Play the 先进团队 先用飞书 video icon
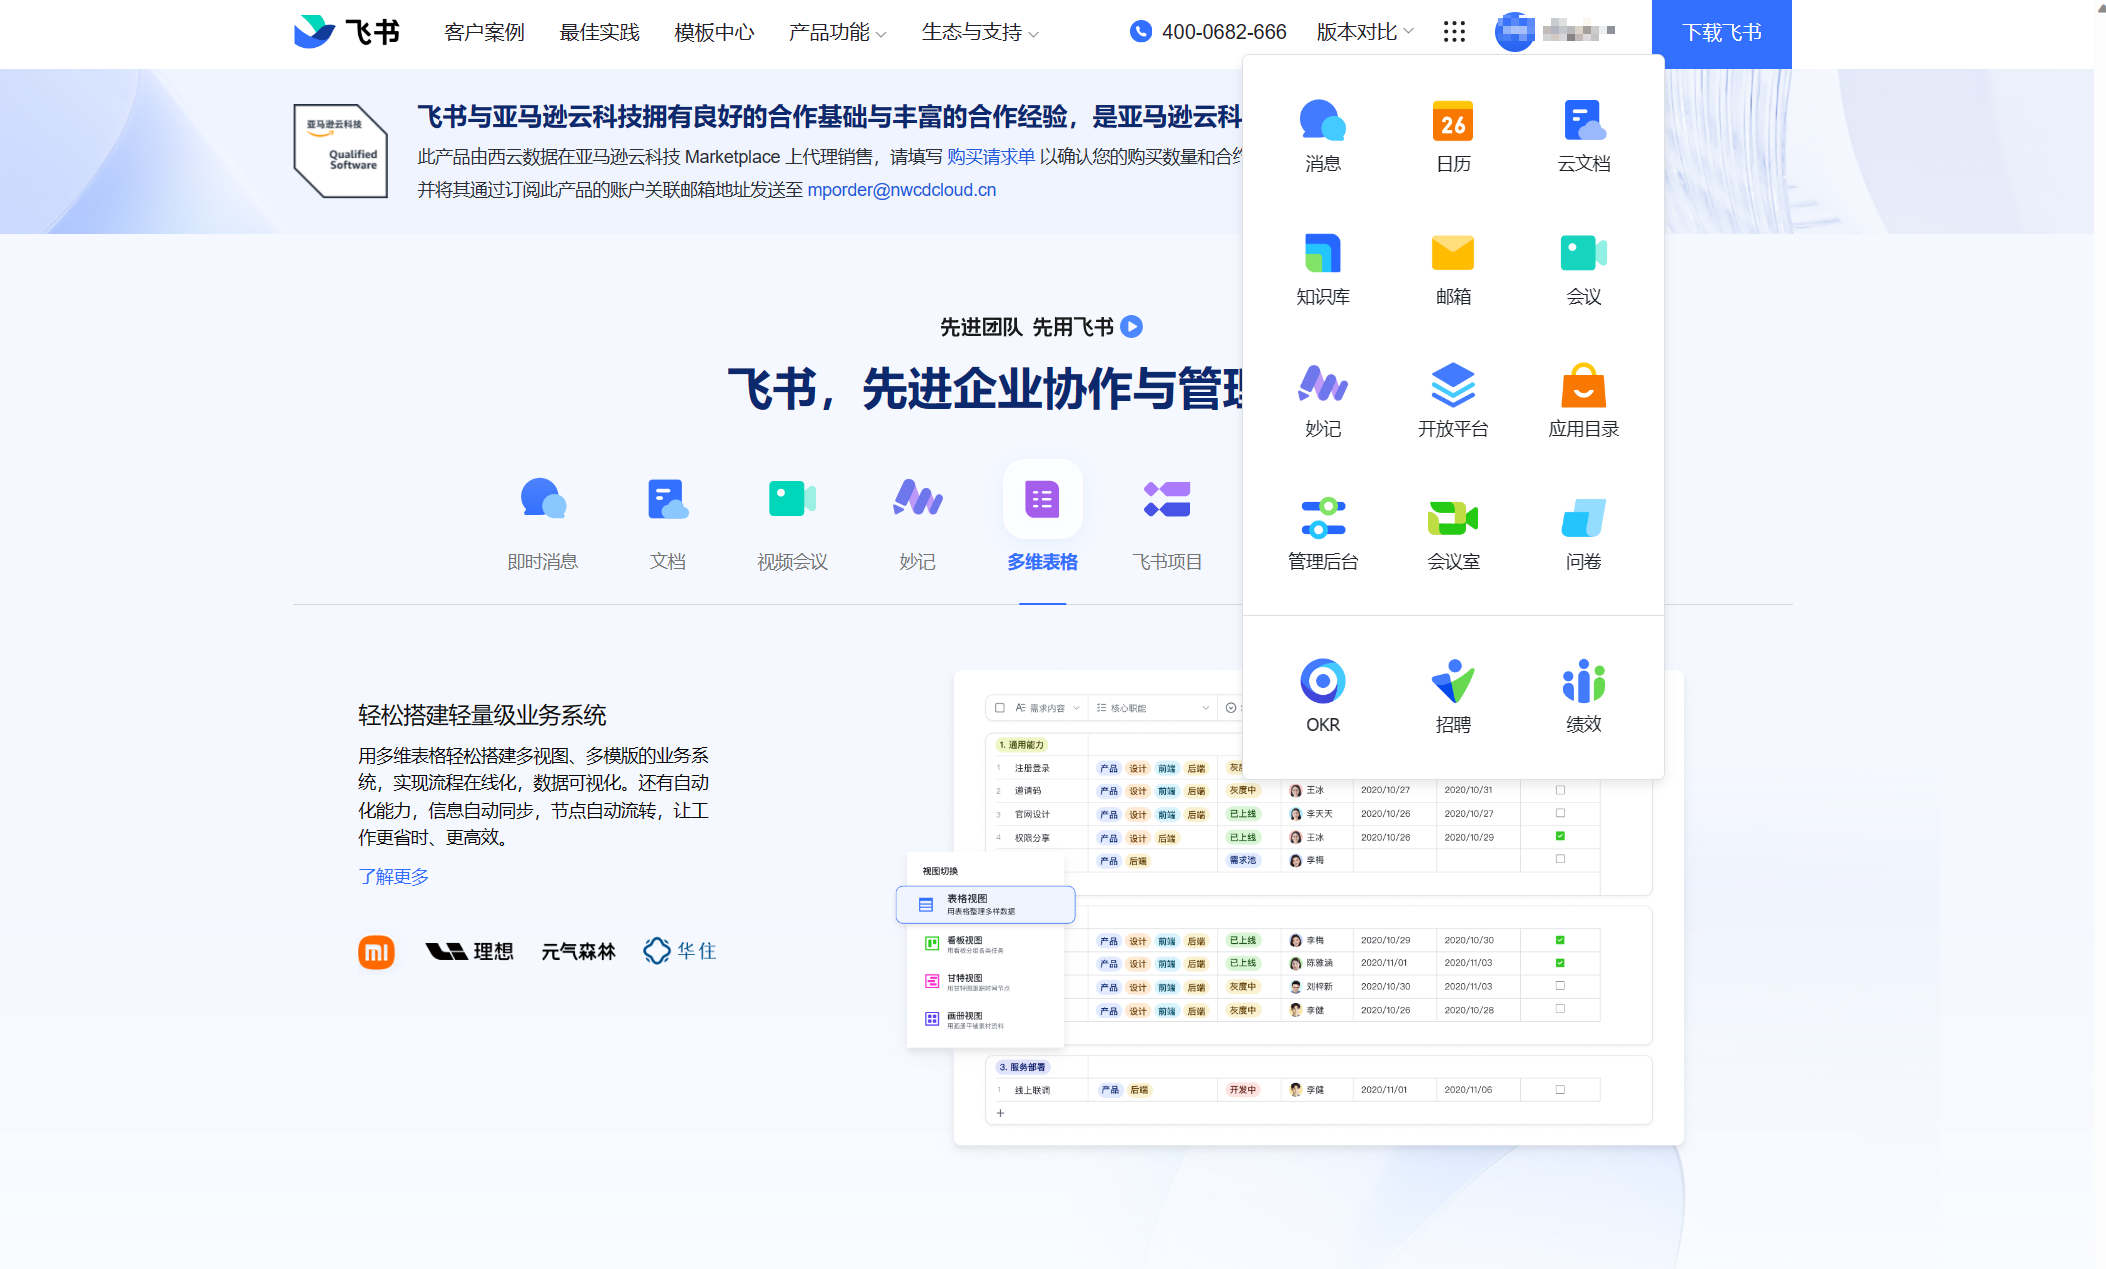This screenshot has height=1269, width=2106. tap(1131, 327)
